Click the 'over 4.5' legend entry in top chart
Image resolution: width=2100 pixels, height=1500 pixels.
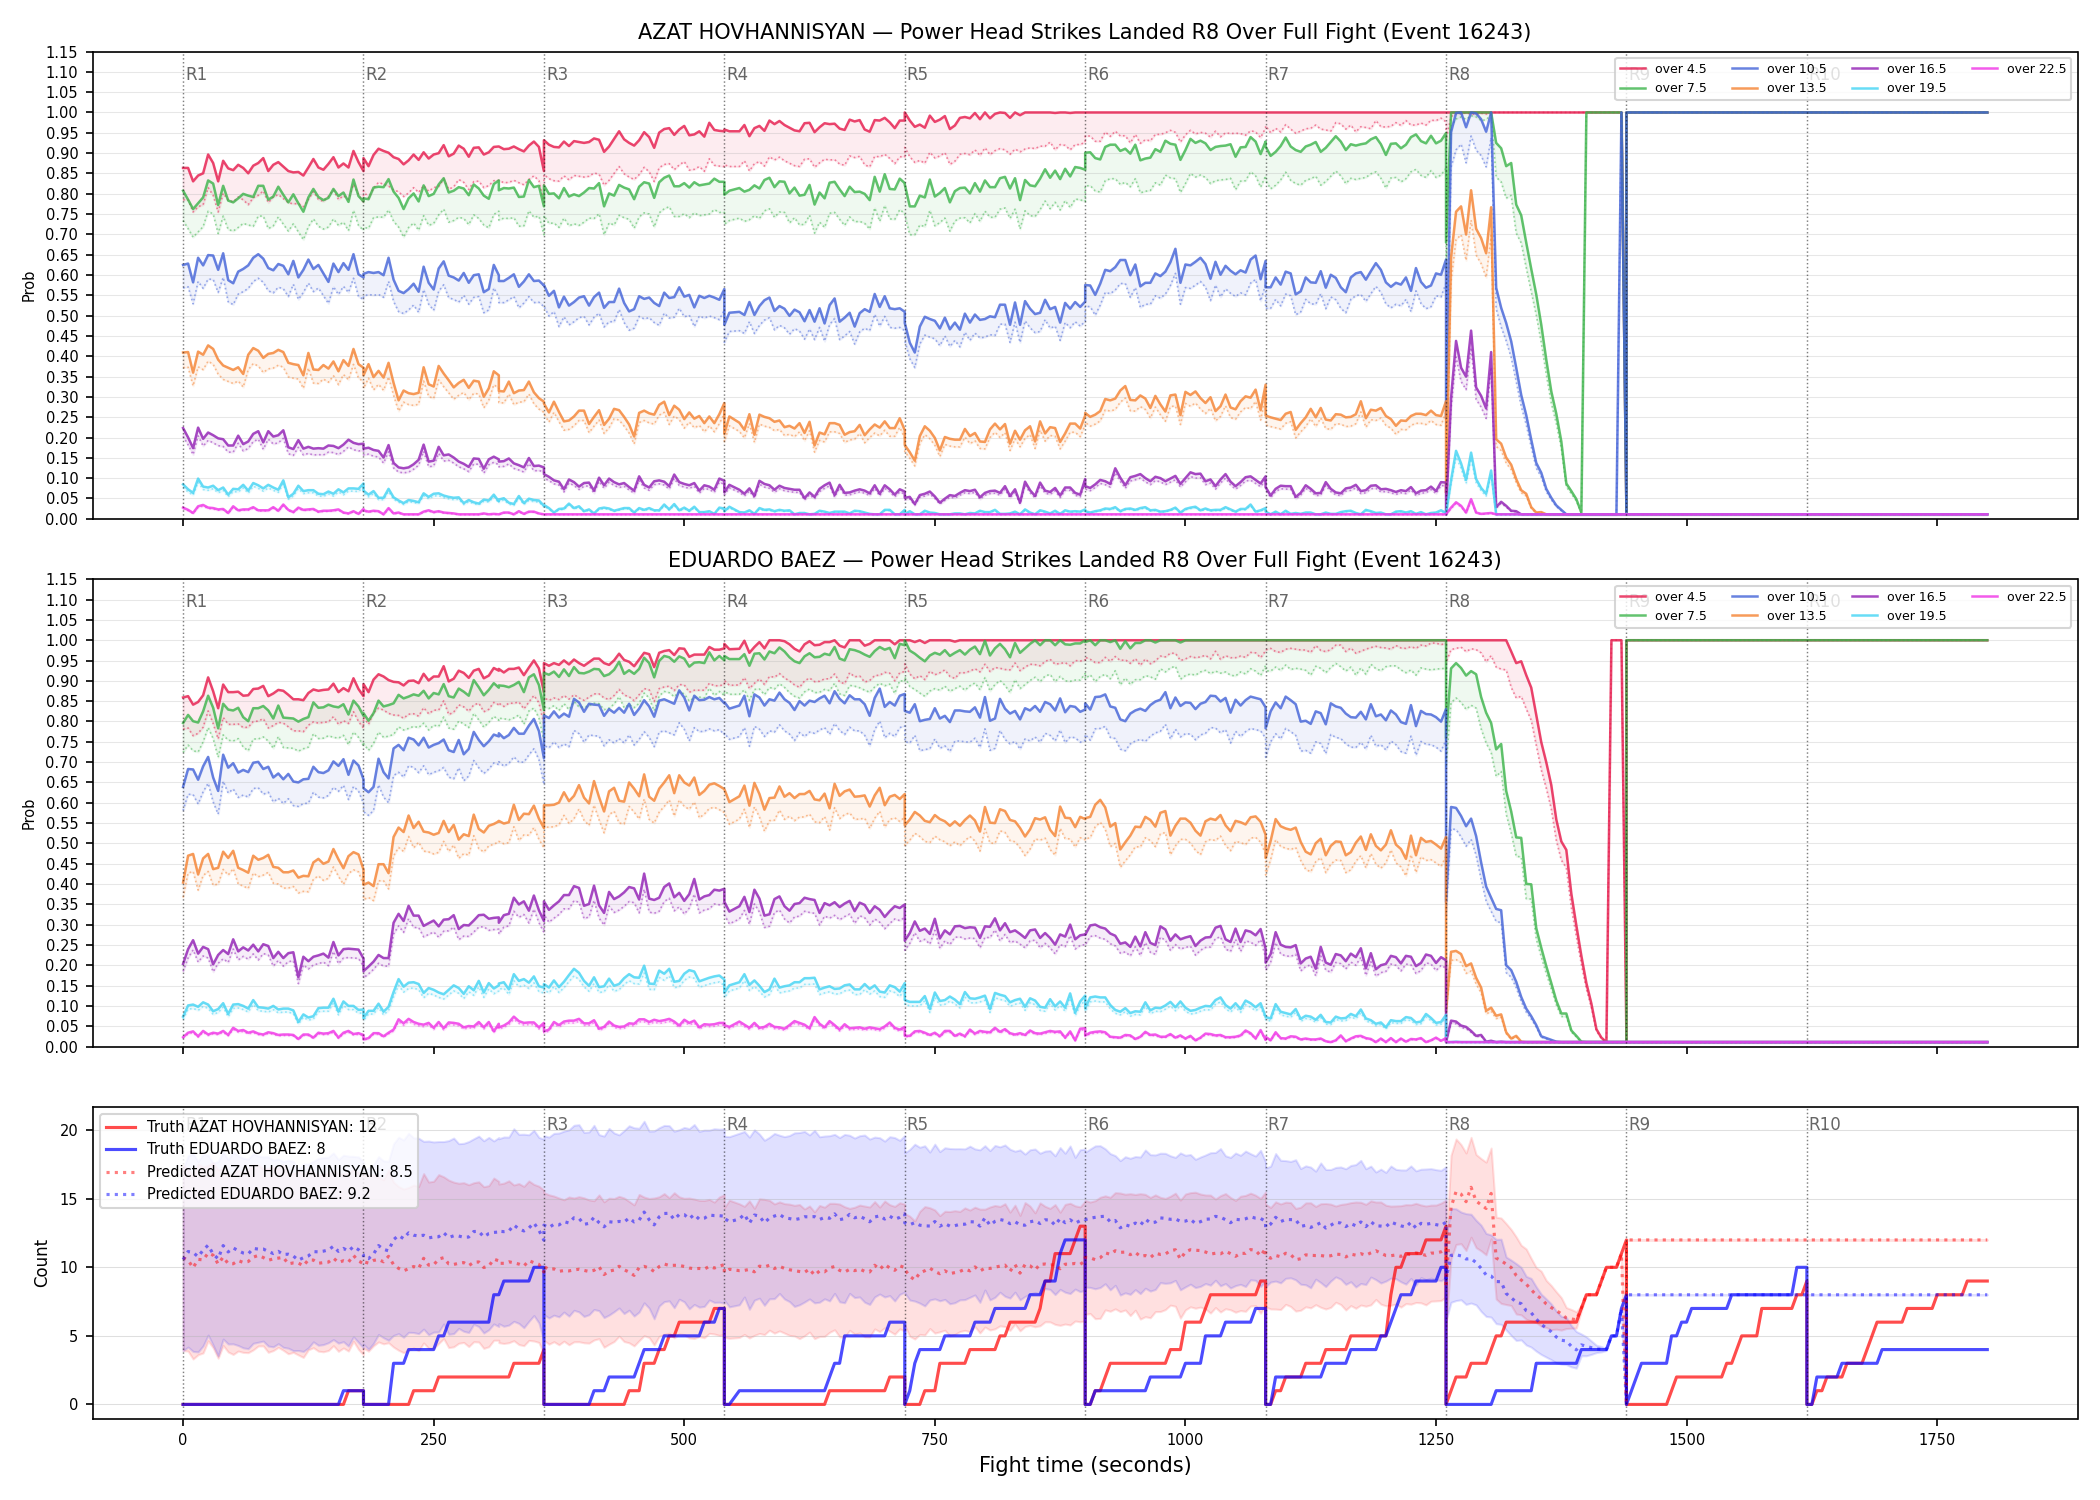pyautogui.click(x=1662, y=69)
